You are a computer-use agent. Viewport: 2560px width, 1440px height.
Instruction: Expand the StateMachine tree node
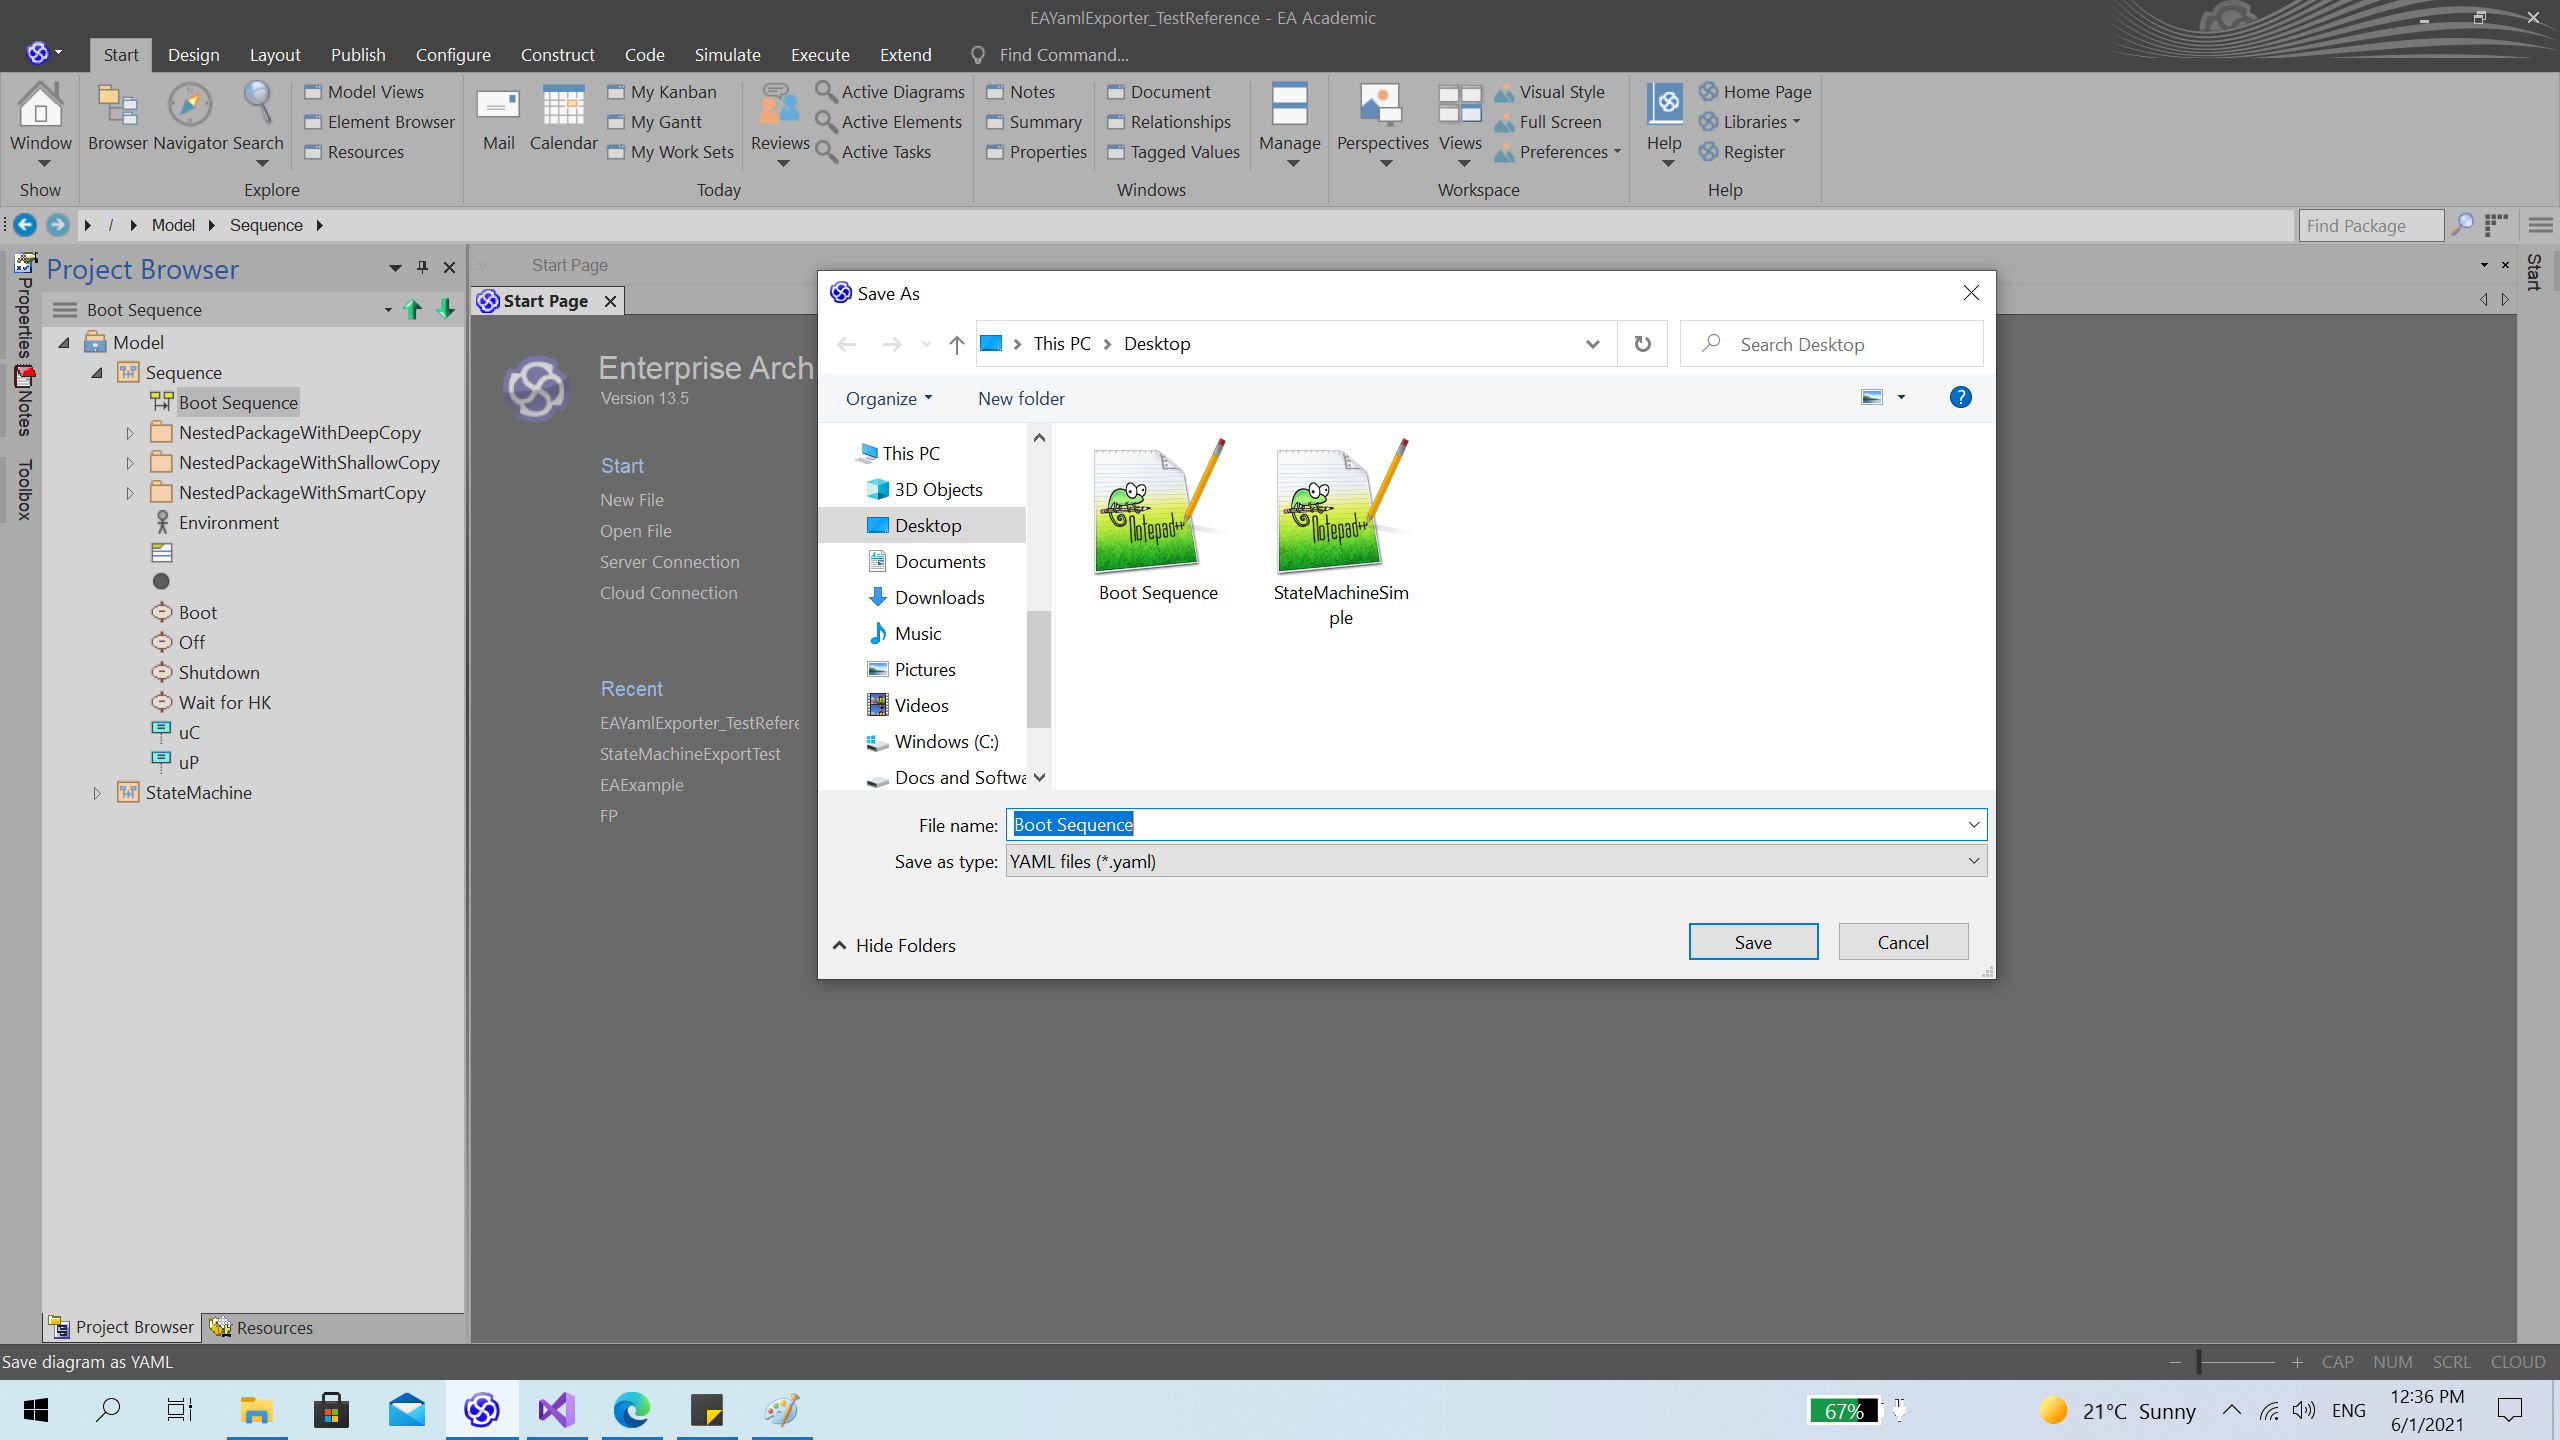point(97,793)
